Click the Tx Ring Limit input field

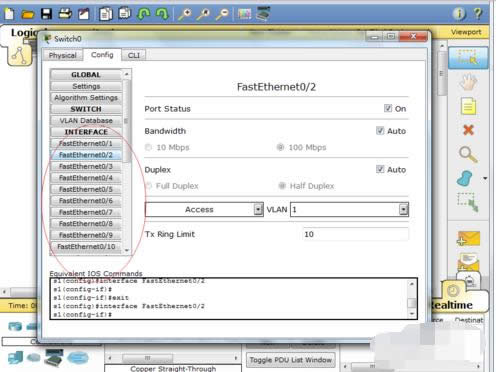pyautogui.click(x=355, y=234)
